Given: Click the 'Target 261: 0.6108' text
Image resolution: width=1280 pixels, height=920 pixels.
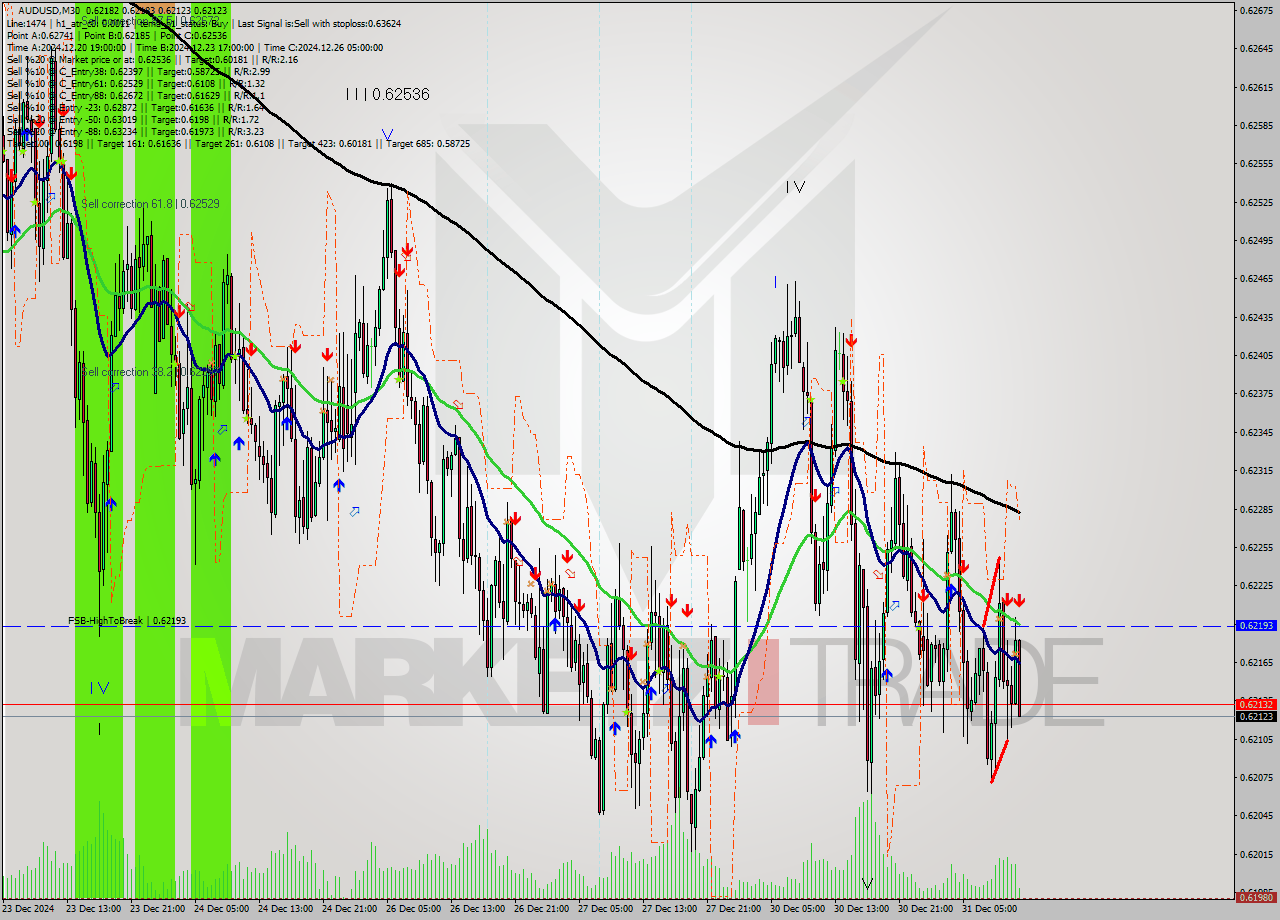Looking at the screenshot, I should (x=237, y=144).
